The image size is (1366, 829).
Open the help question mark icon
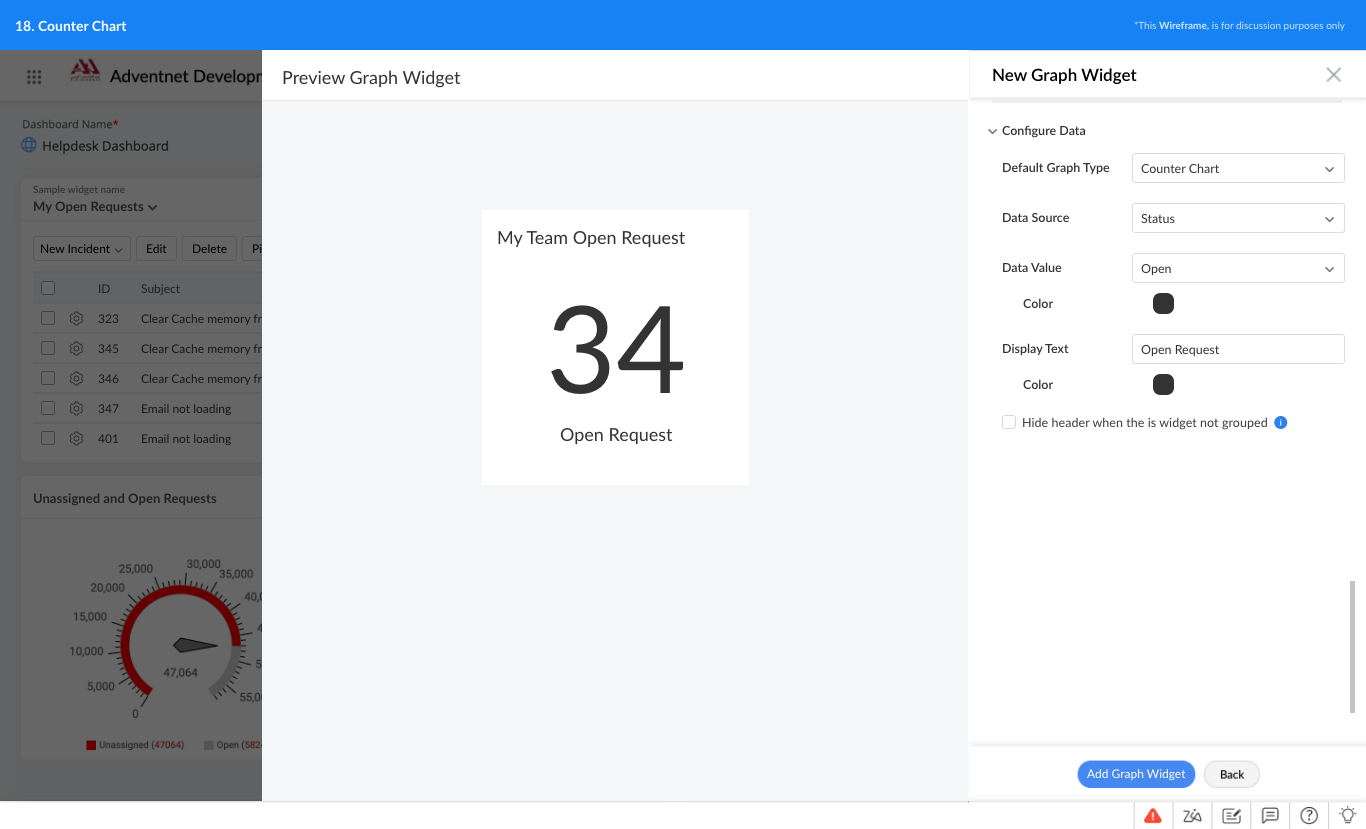(1309, 815)
